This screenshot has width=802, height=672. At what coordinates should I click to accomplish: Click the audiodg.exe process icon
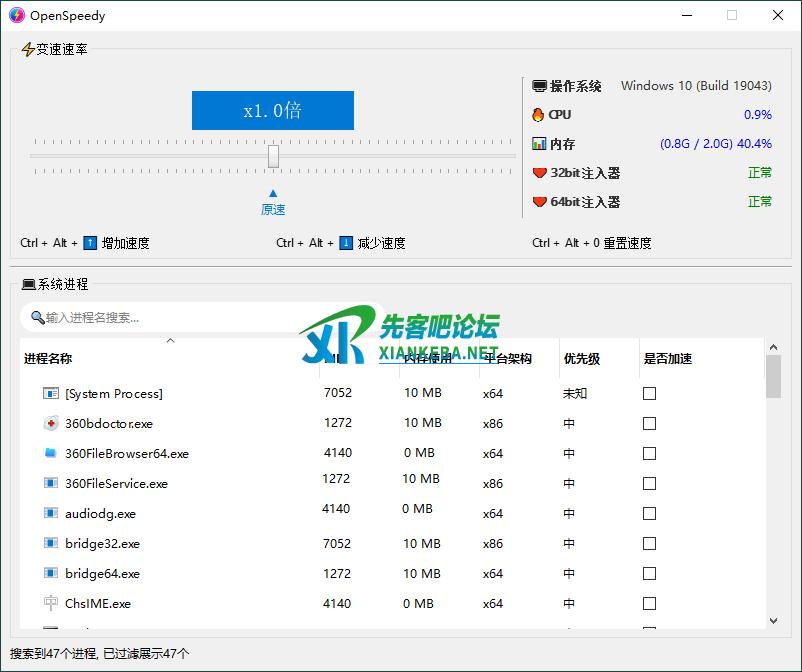tap(51, 513)
